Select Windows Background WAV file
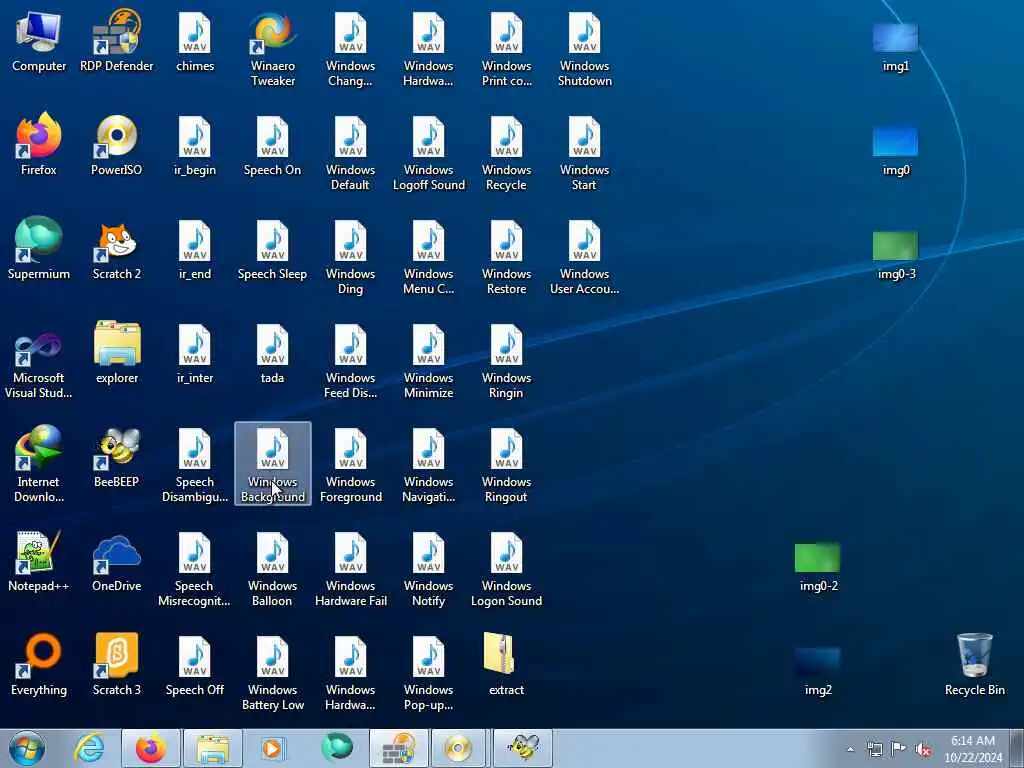The width and height of the screenshot is (1024, 768). coord(272,465)
